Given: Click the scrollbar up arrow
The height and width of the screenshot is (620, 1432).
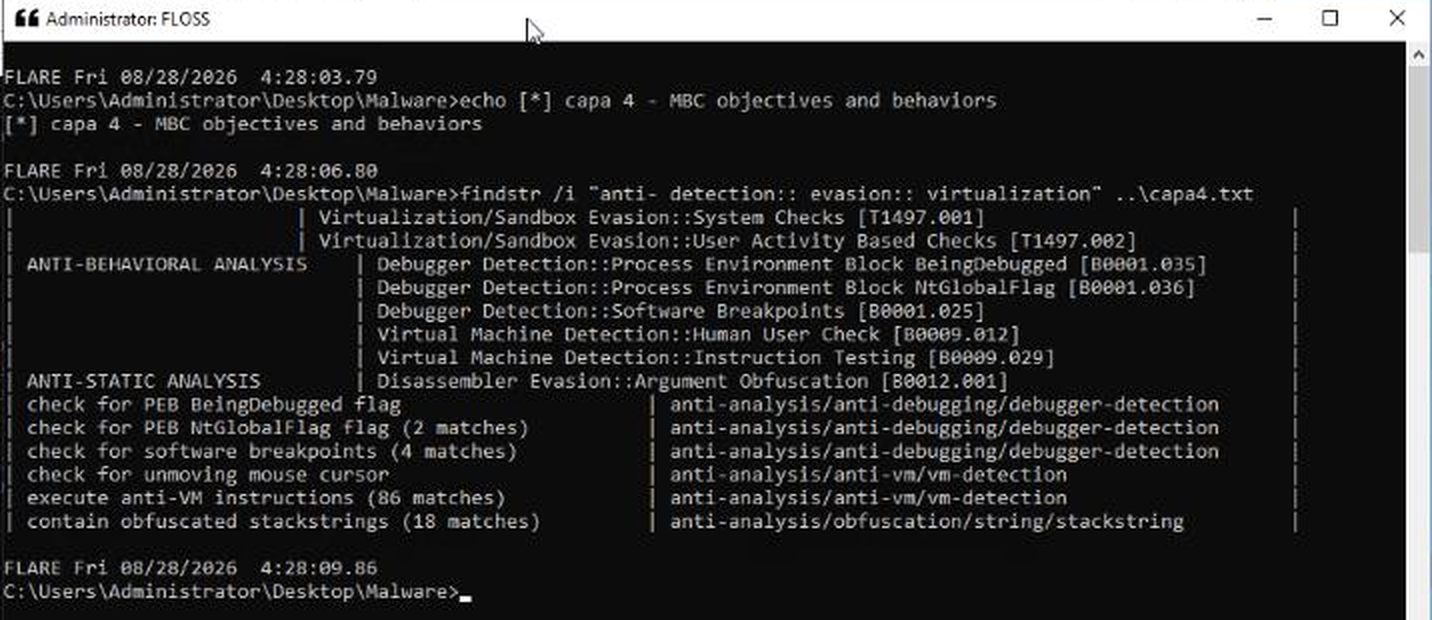Looking at the screenshot, I should pyautogui.click(x=1417, y=55).
